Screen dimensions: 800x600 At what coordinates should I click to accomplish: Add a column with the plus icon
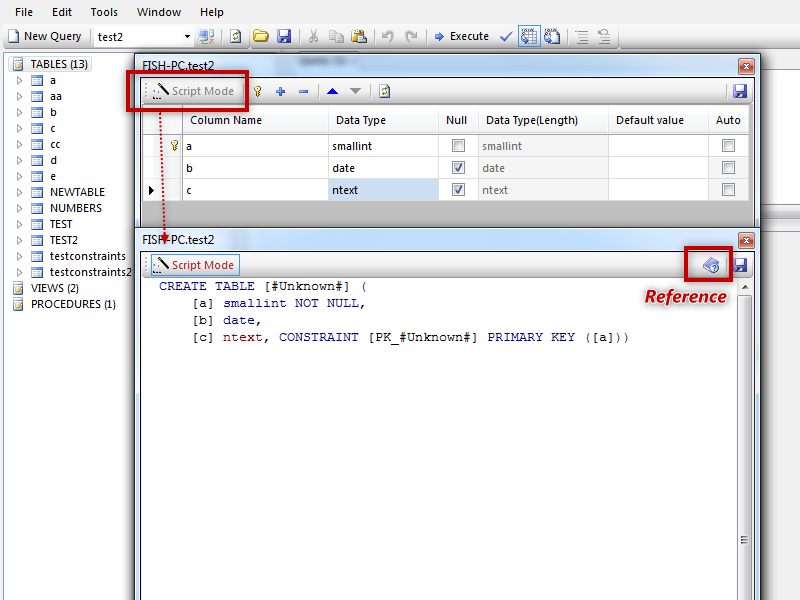[x=280, y=91]
